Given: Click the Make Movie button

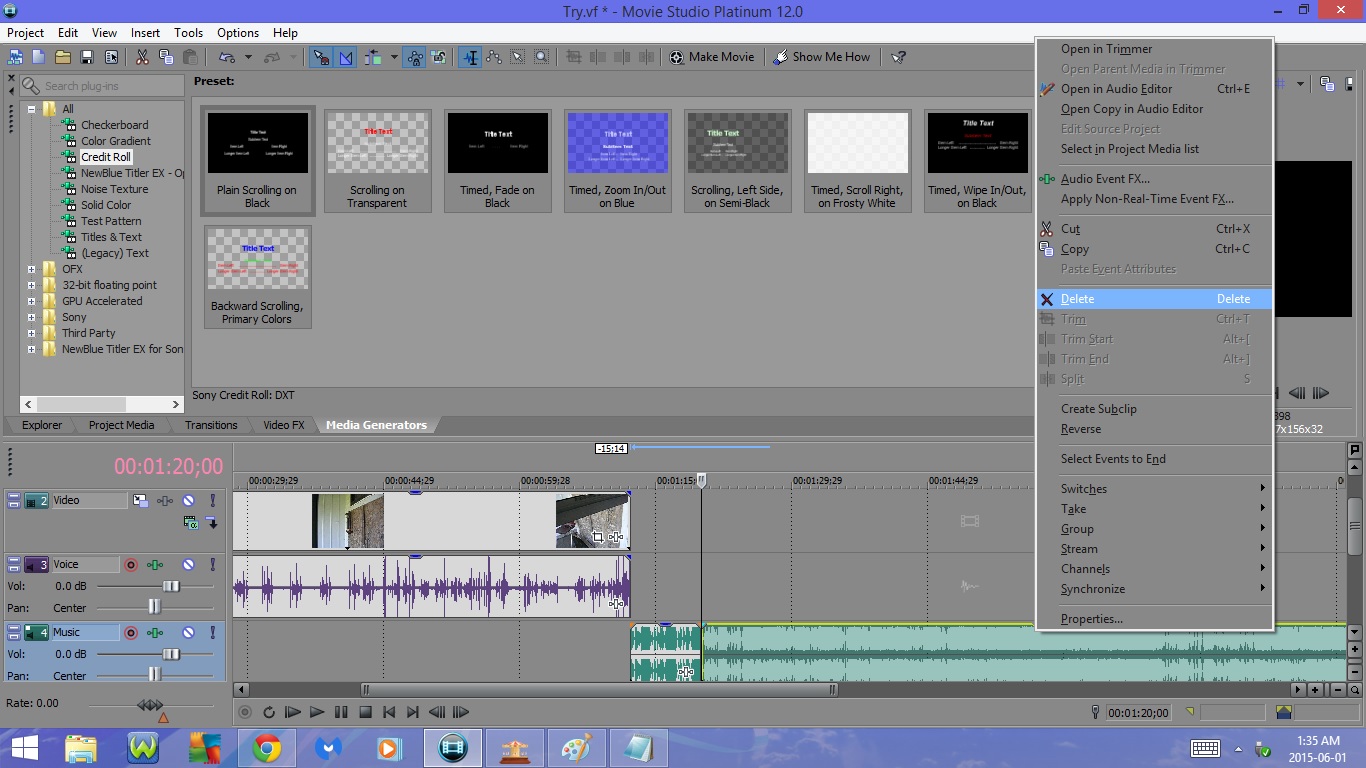Looking at the screenshot, I should (712, 57).
